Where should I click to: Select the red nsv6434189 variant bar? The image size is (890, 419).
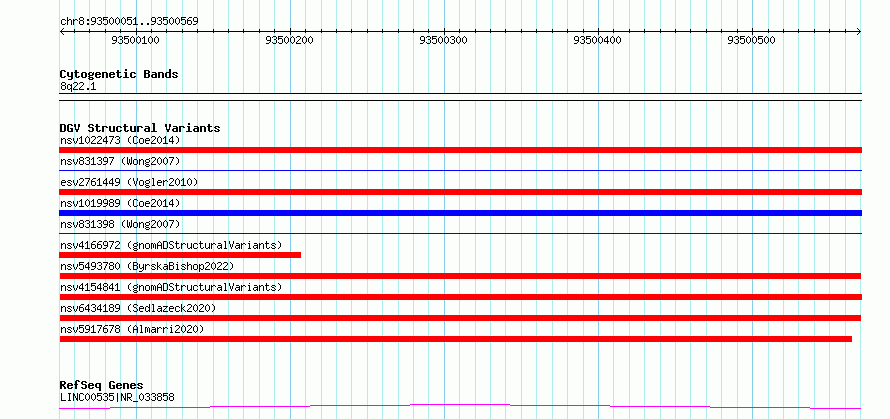click(460, 318)
